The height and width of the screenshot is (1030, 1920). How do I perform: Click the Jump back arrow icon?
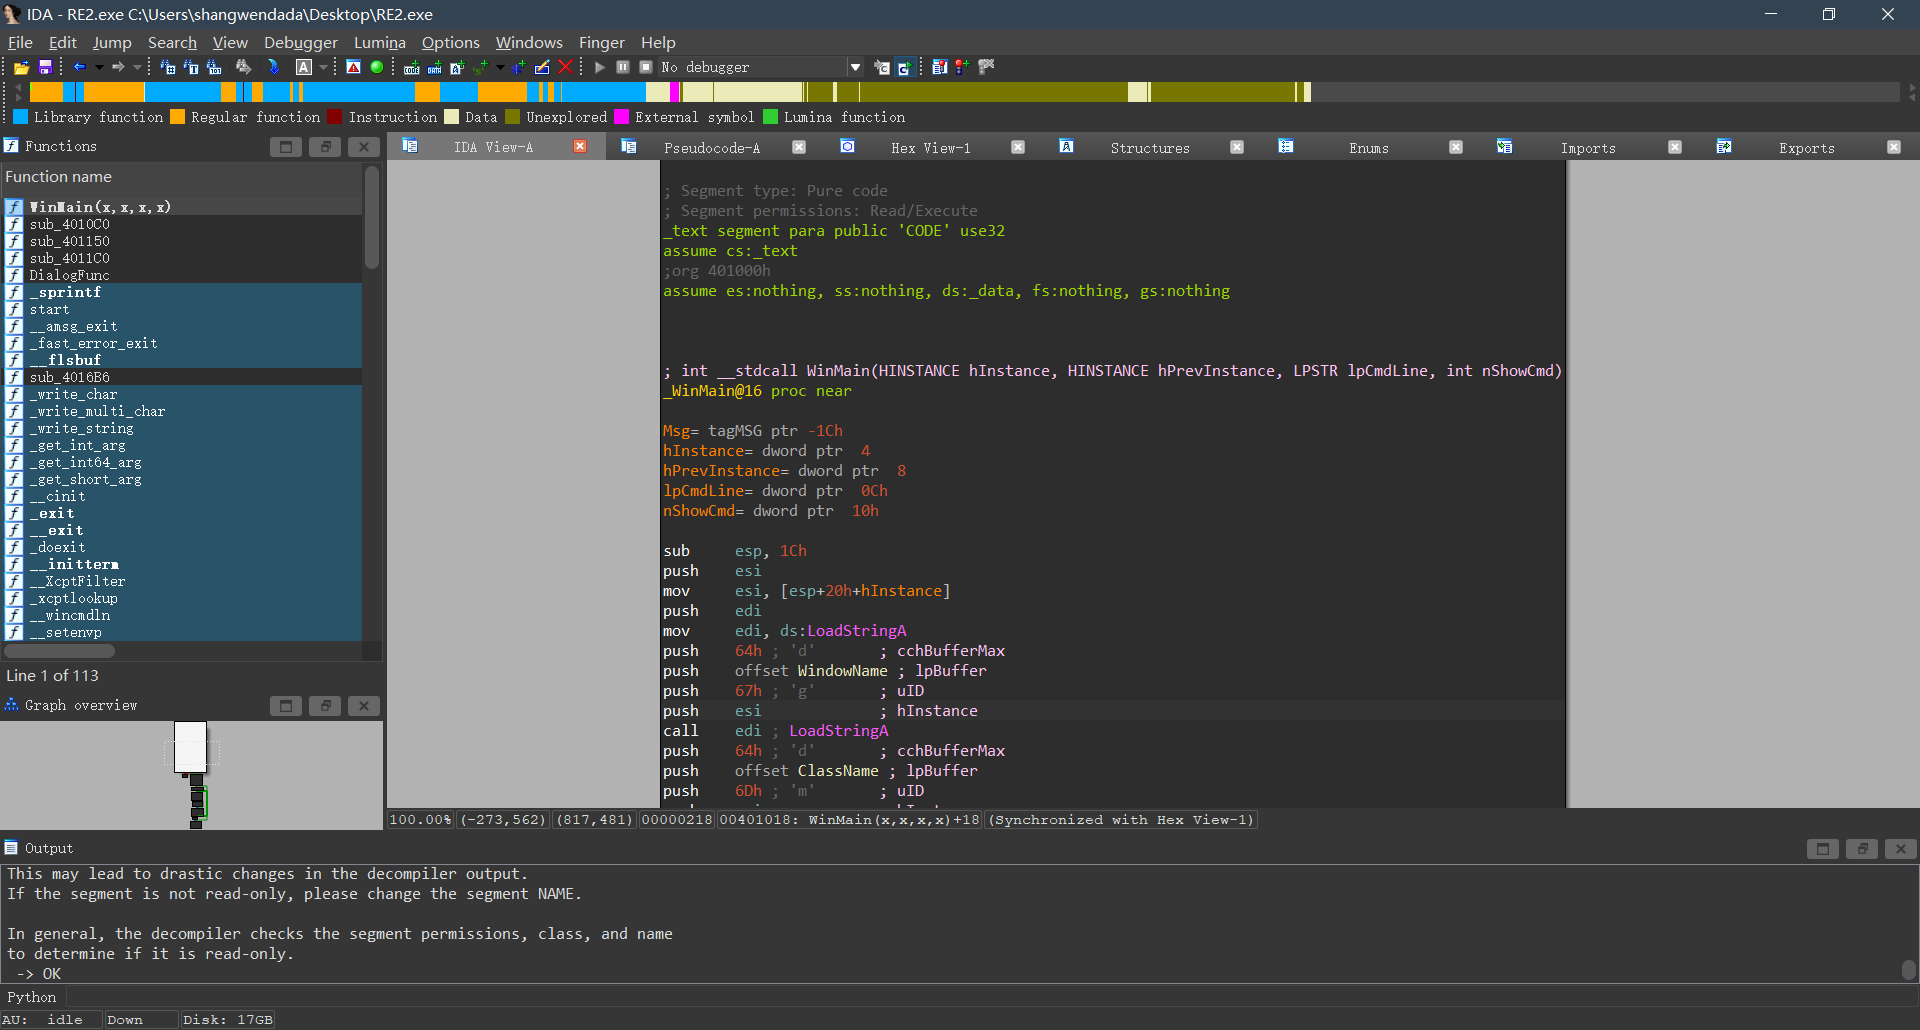pos(80,67)
